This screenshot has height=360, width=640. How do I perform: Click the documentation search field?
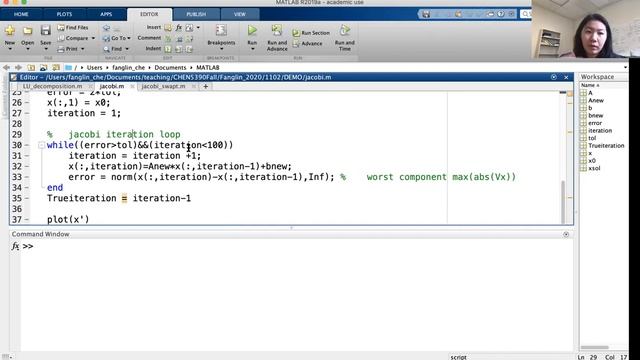[x=526, y=14]
